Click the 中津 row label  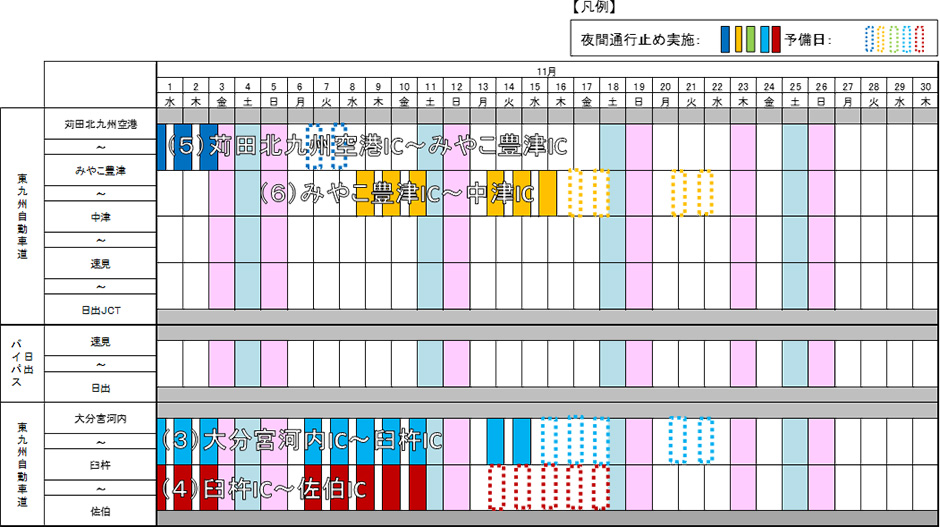[x=101, y=217]
